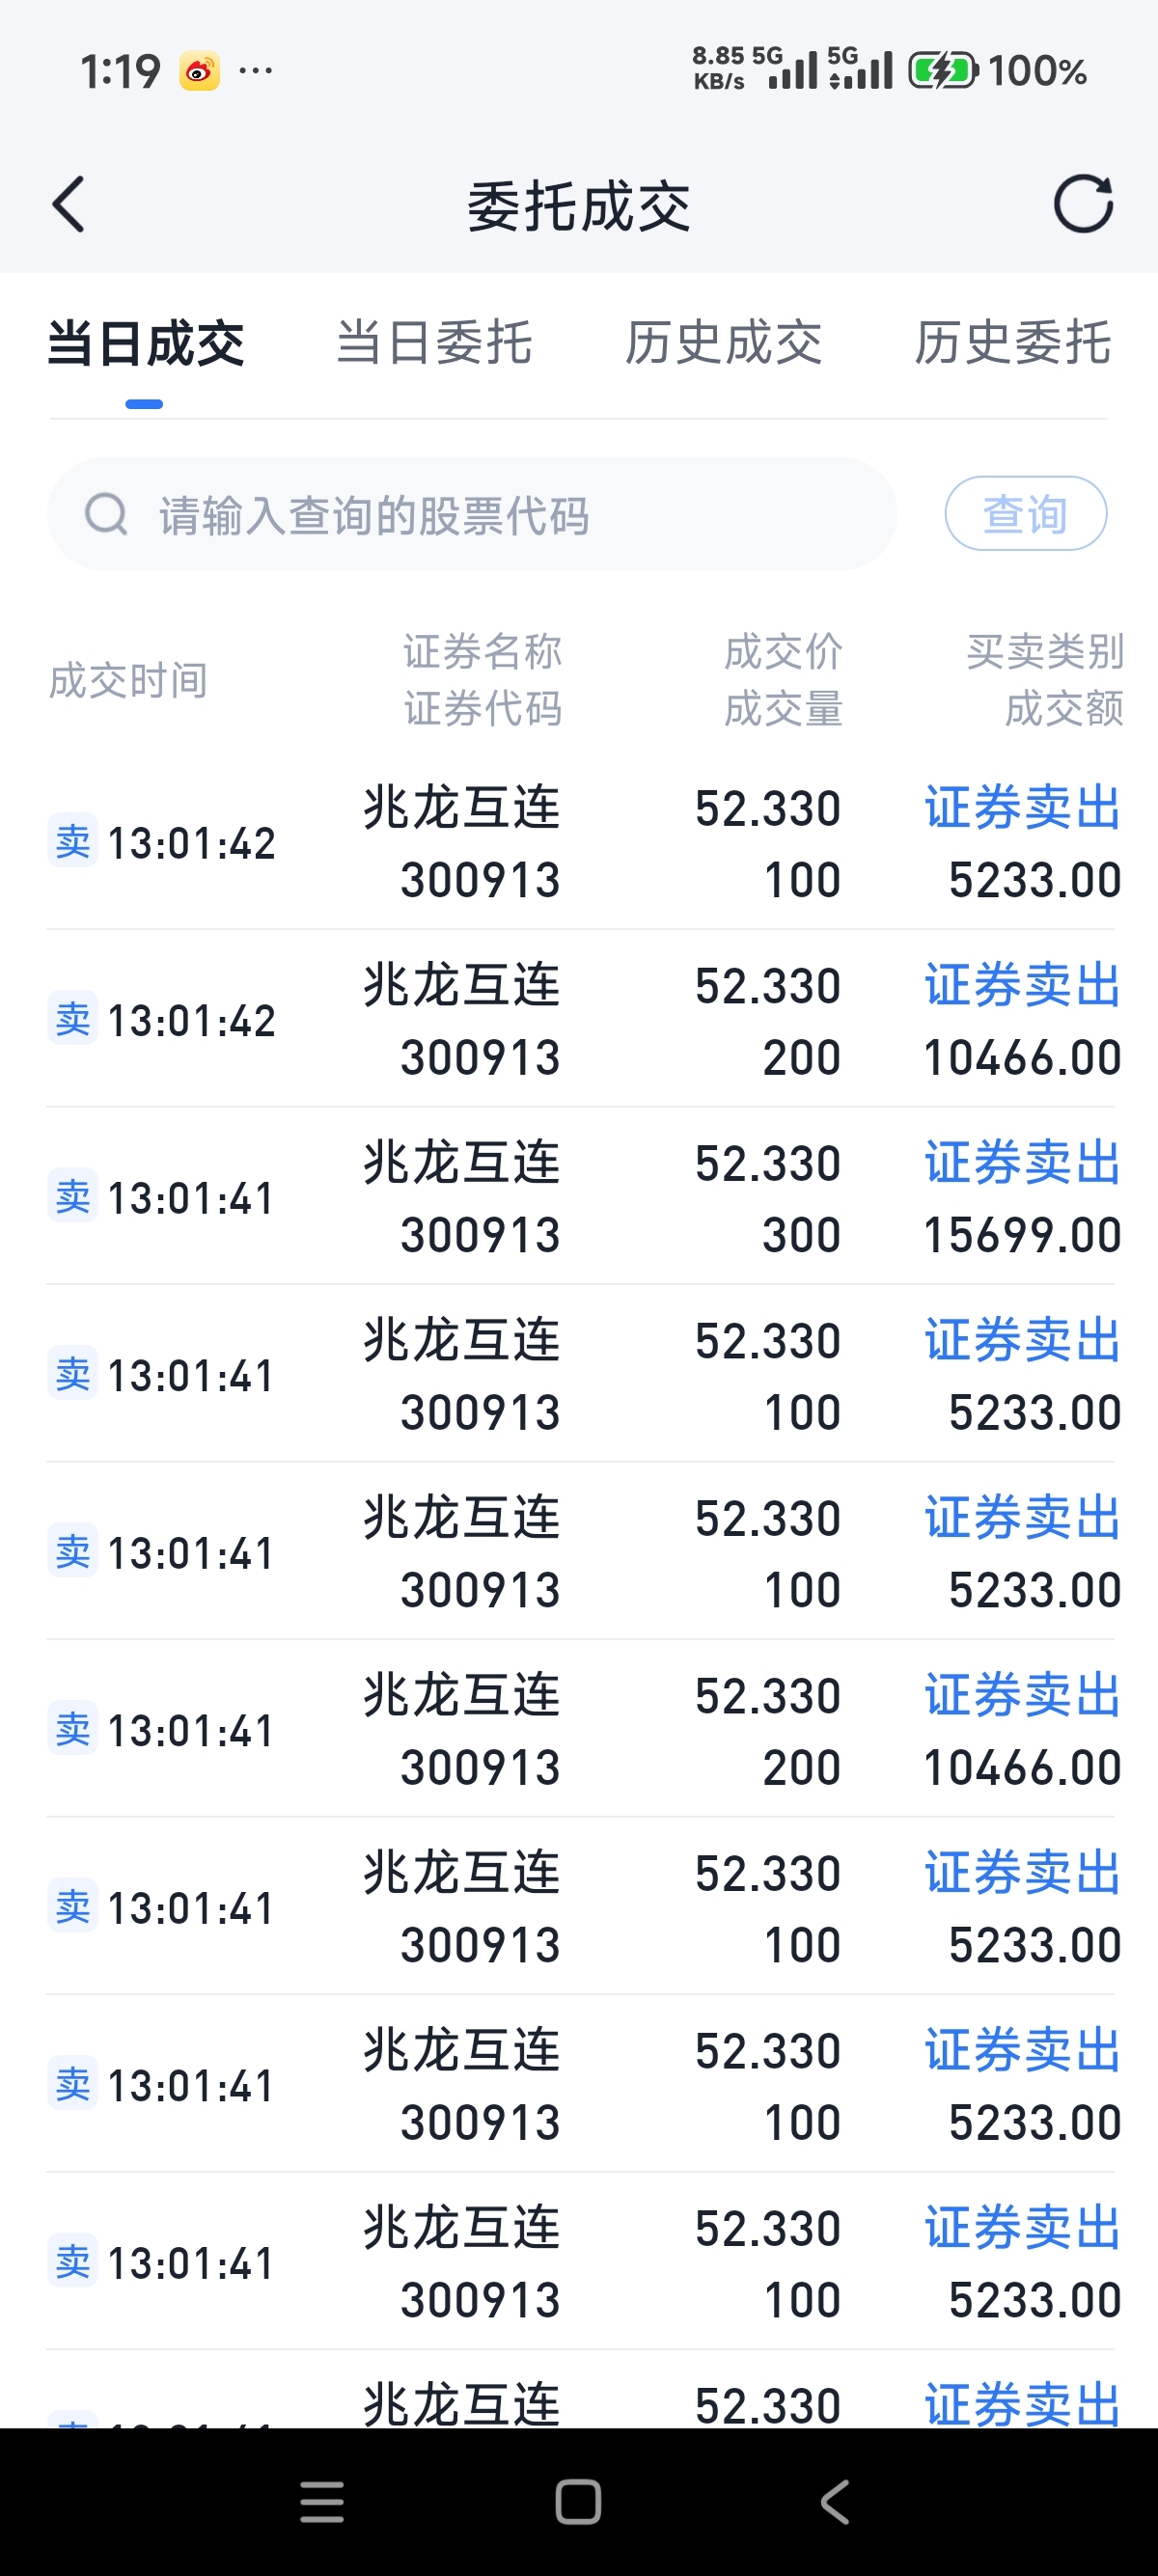
Task: Tap the 成交时间 column header
Action: tap(128, 681)
